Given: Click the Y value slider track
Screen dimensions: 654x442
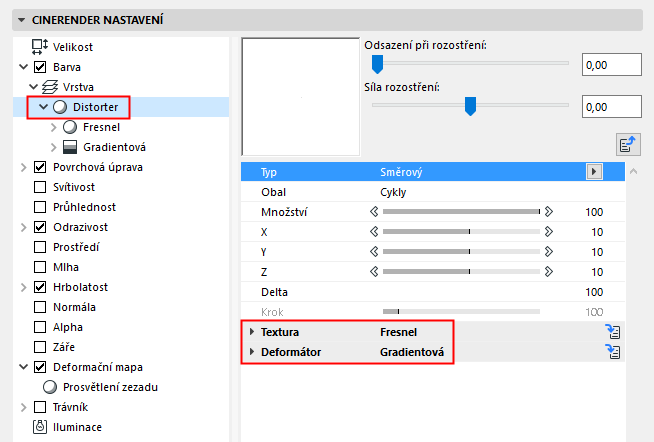Looking at the screenshot, I should (x=461, y=252).
